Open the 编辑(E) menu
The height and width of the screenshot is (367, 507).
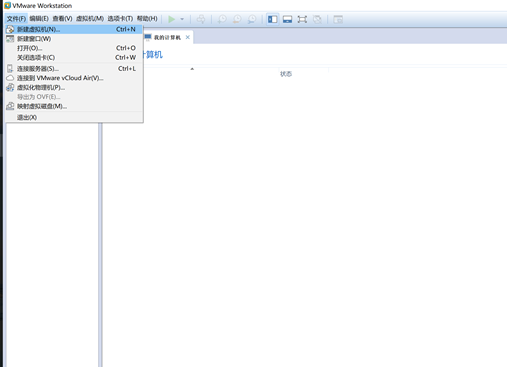pyautogui.click(x=39, y=19)
